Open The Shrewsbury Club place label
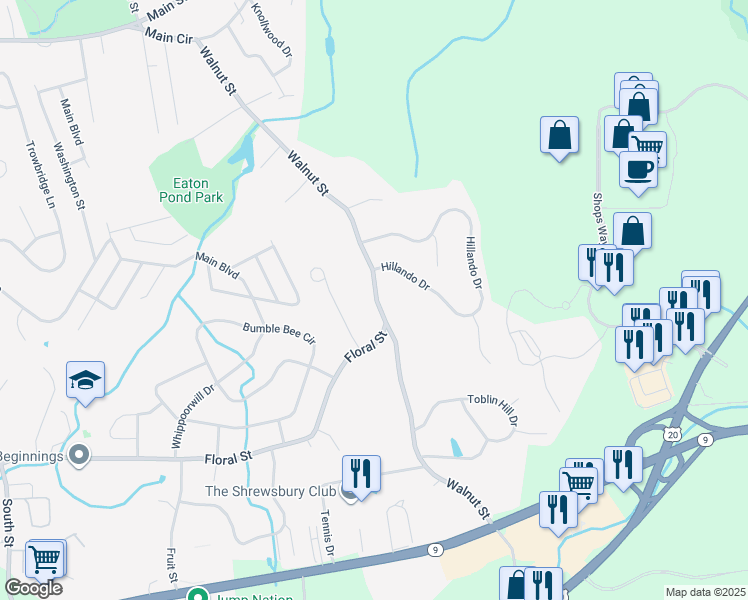Image resolution: width=748 pixels, height=600 pixels. tap(270, 491)
